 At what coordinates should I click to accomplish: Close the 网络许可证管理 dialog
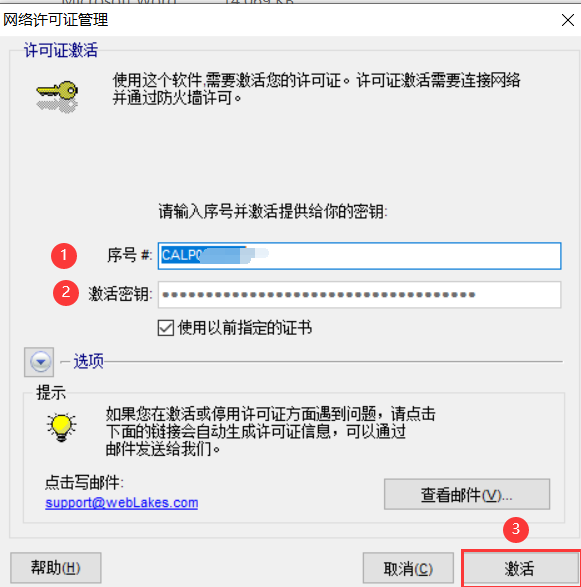coord(568,20)
